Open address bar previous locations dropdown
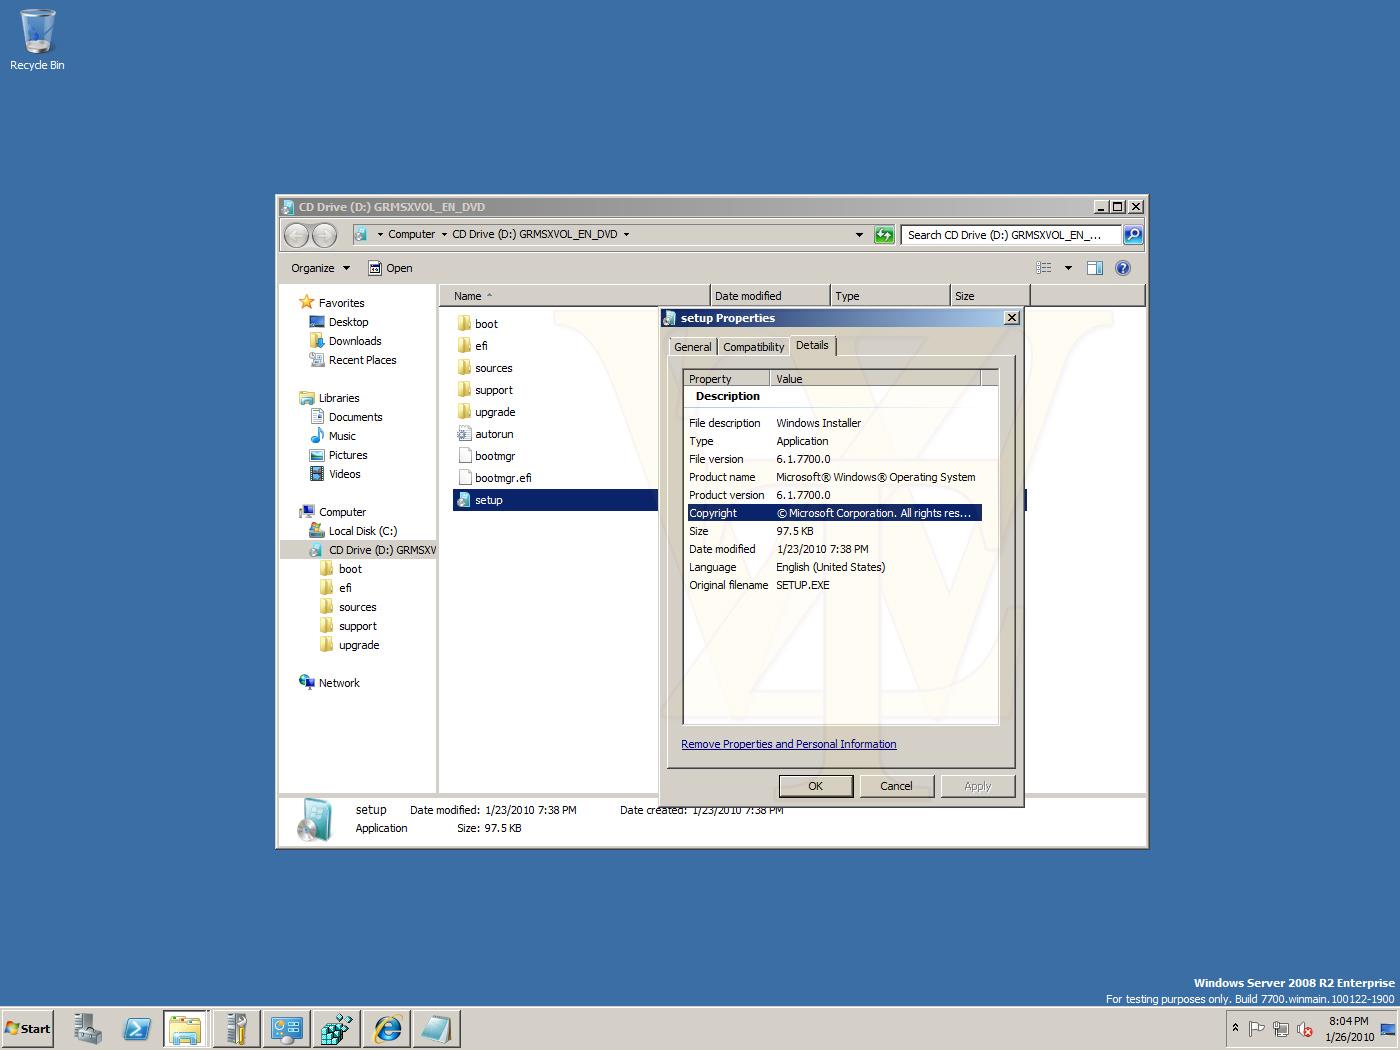 click(x=859, y=235)
